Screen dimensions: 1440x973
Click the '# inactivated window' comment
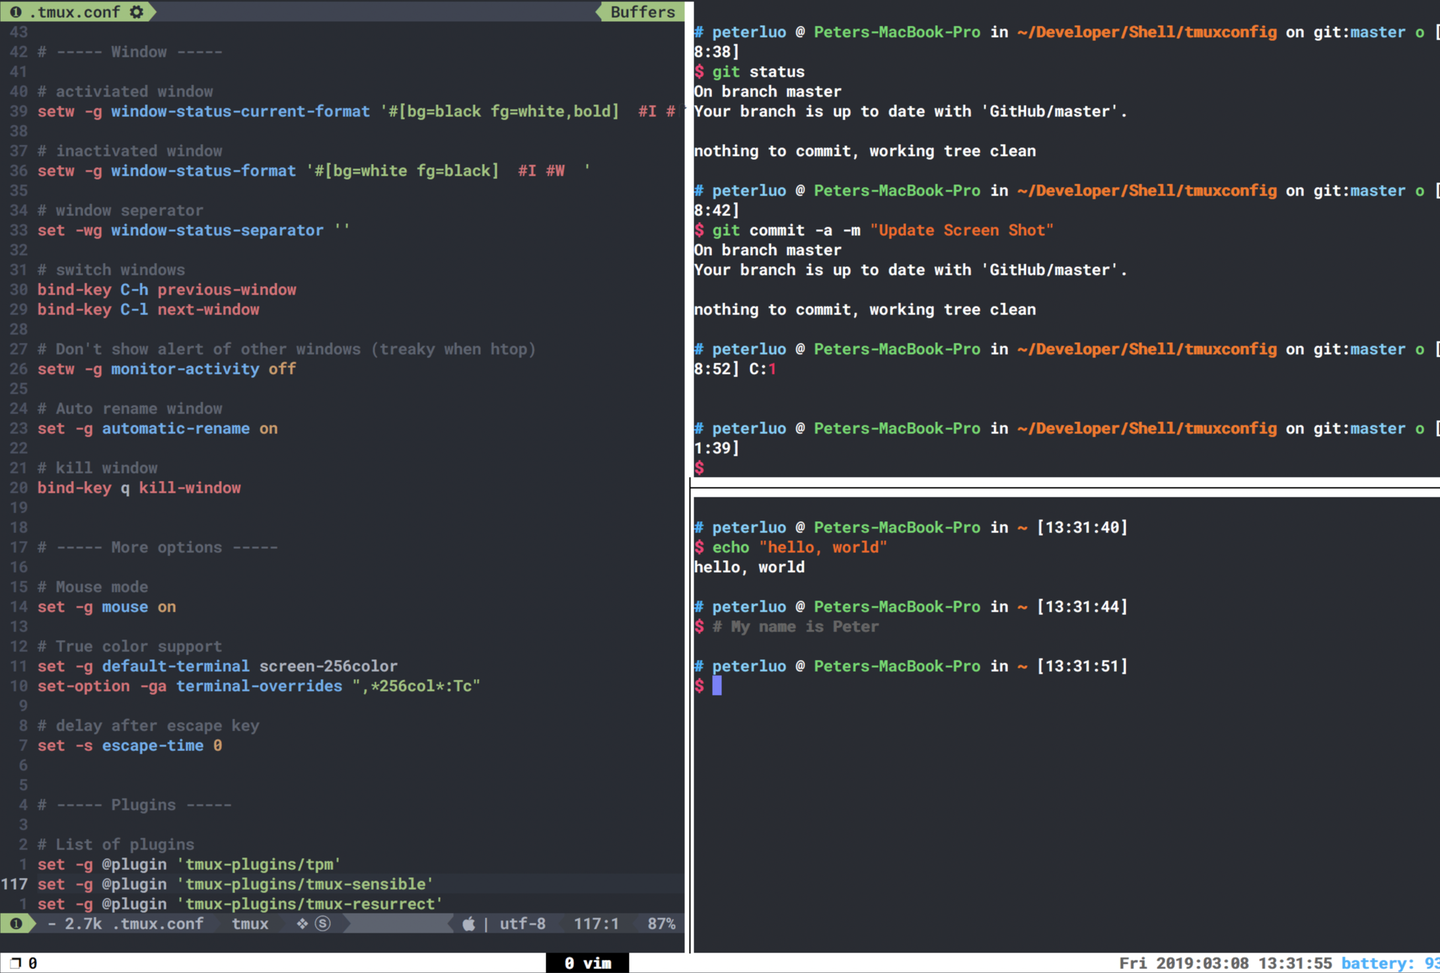click(x=130, y=151)
